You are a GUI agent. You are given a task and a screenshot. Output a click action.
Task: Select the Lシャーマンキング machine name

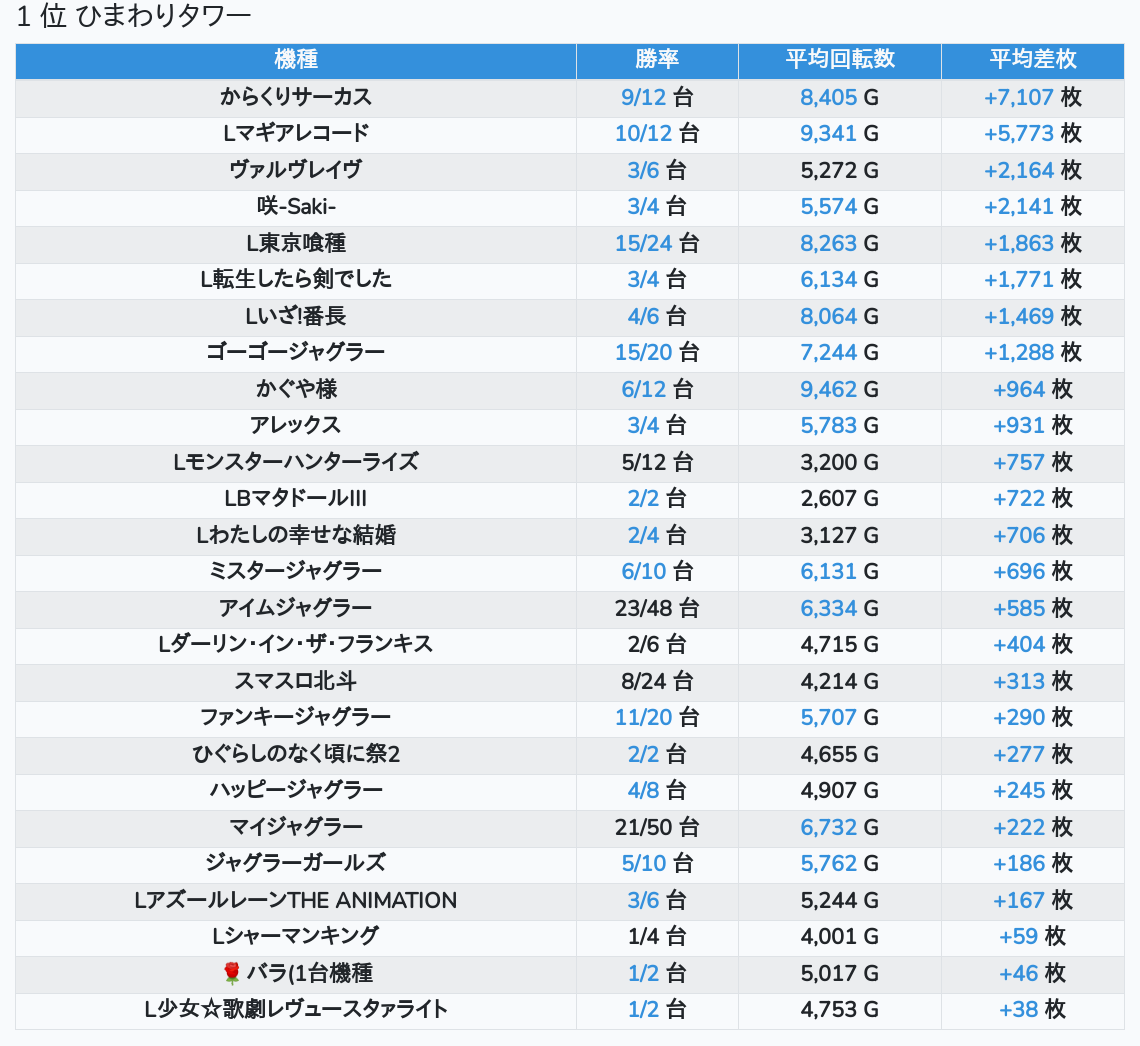coord(296,937)
